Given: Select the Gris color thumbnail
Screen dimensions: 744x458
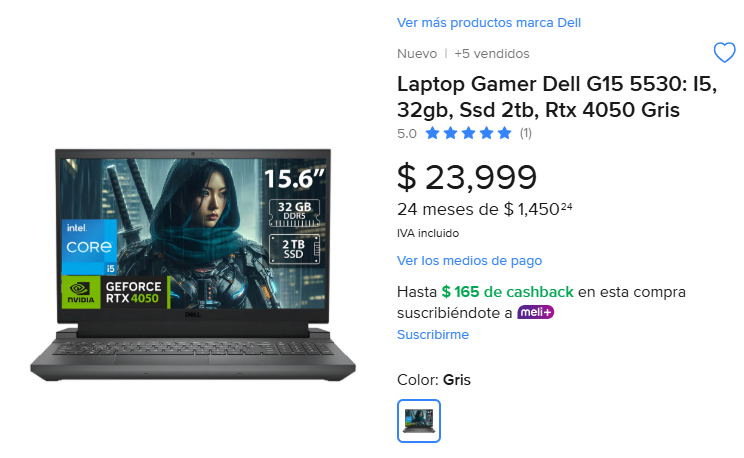Looking at the screenshot, I should pyautogui.click(x=418, y=421).
